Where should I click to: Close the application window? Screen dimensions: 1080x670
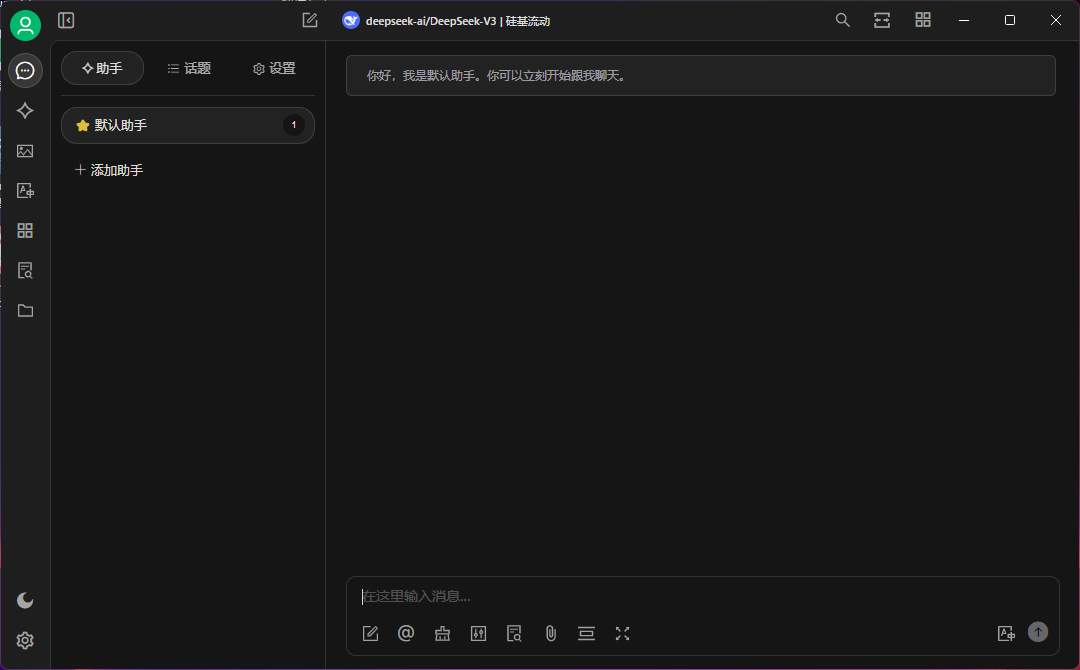click(x=1055, y=20)
